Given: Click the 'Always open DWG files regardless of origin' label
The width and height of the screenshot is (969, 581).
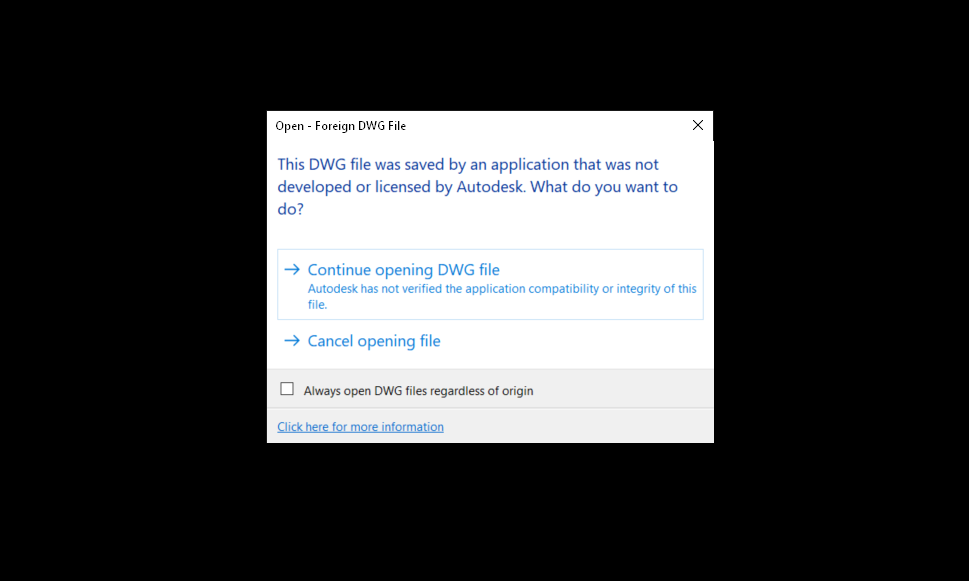Looking at the screenshot, I should [x=418, y=391].
